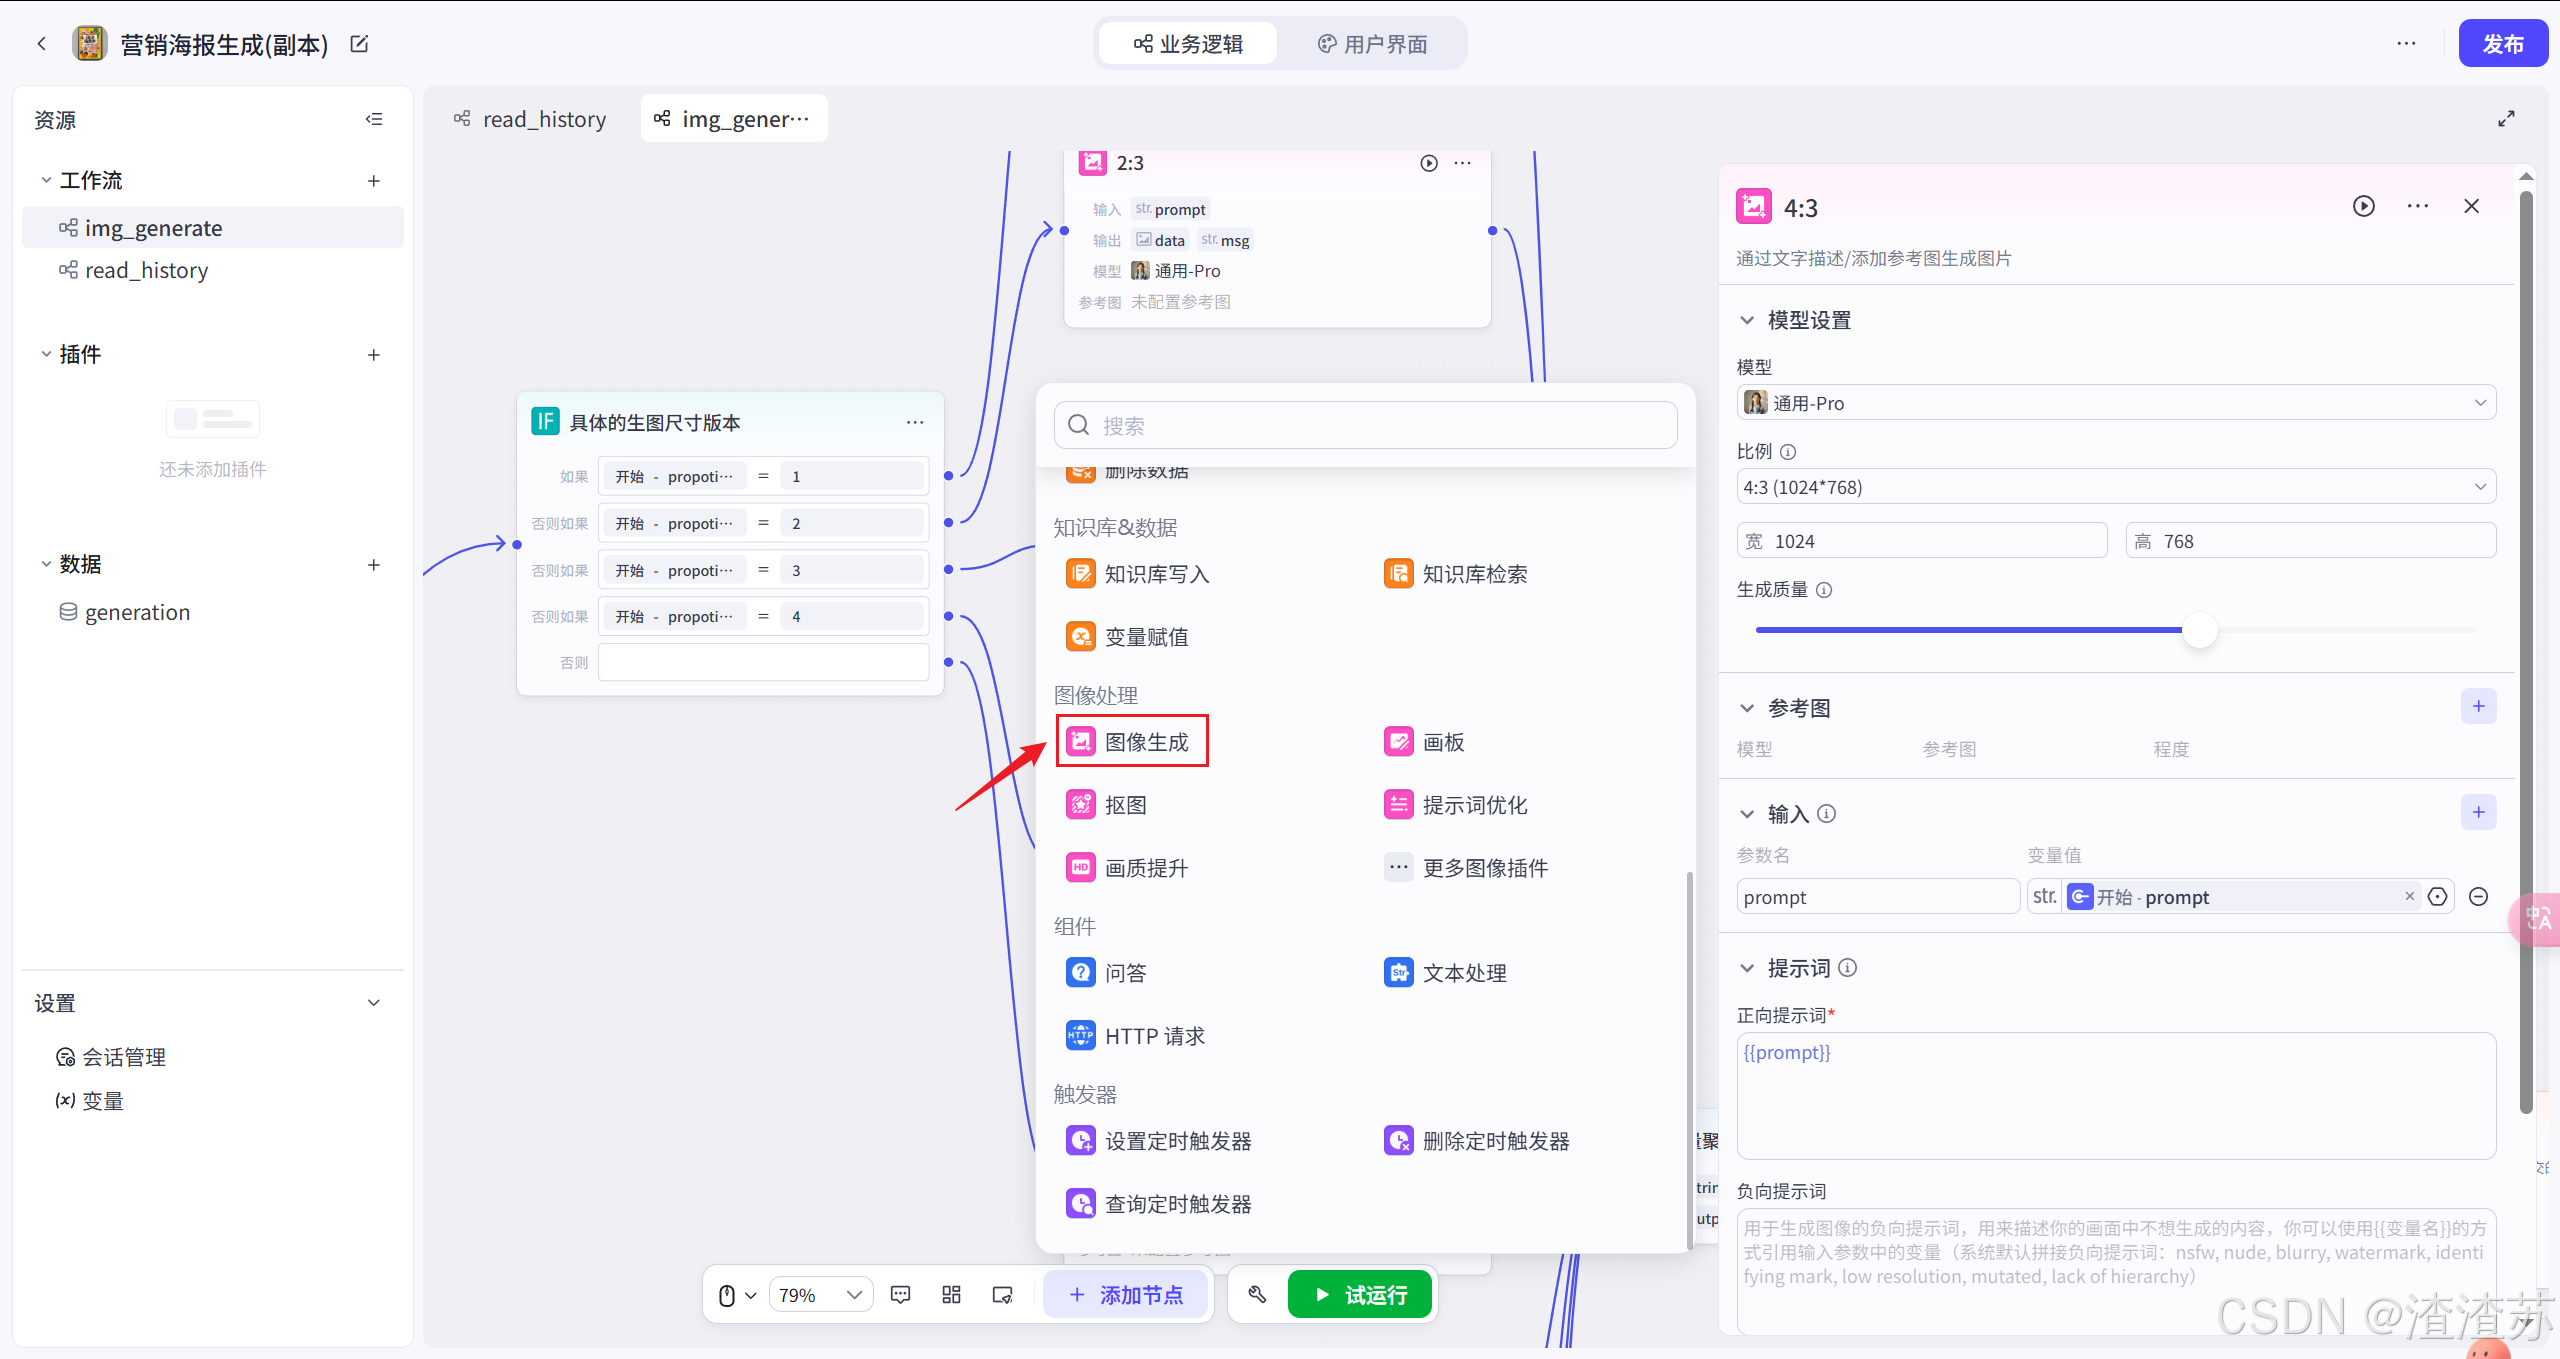This screenshot has height=1359, width=2560.
Task: Click the 知识库检索 node icon
Action: (1398, 574)
